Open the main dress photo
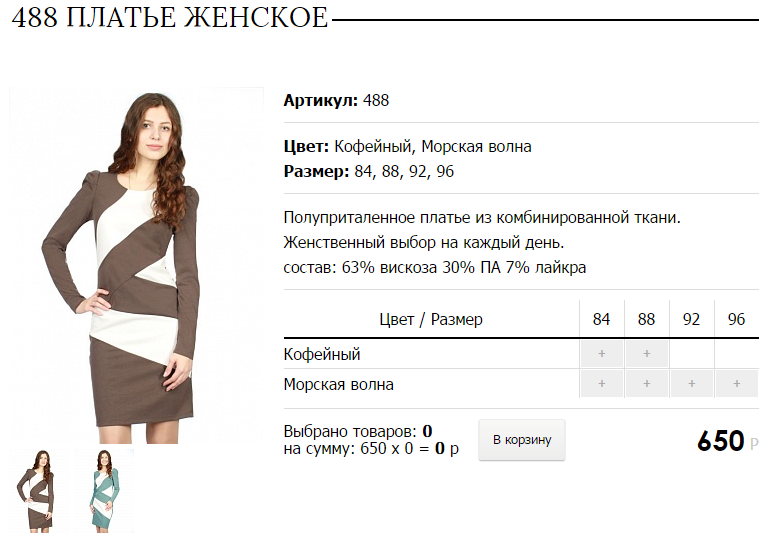Screen dimensions: 778x547 click(x=136, y=266)
